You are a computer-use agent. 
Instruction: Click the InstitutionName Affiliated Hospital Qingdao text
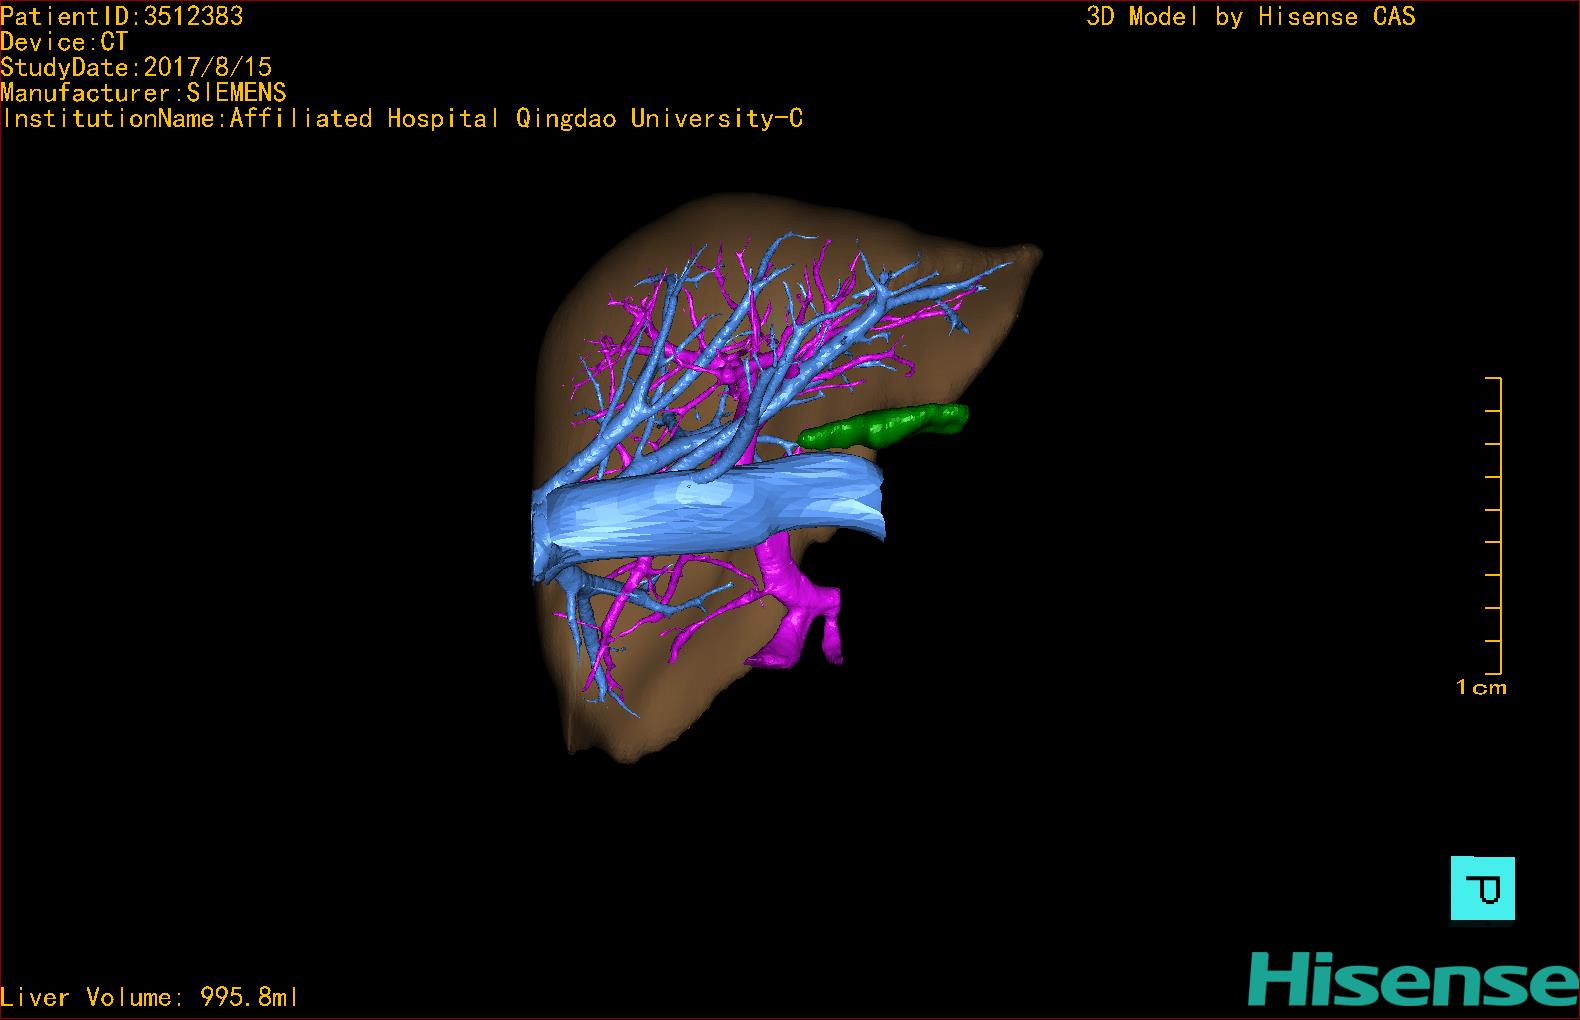click(x=402, y=119)
